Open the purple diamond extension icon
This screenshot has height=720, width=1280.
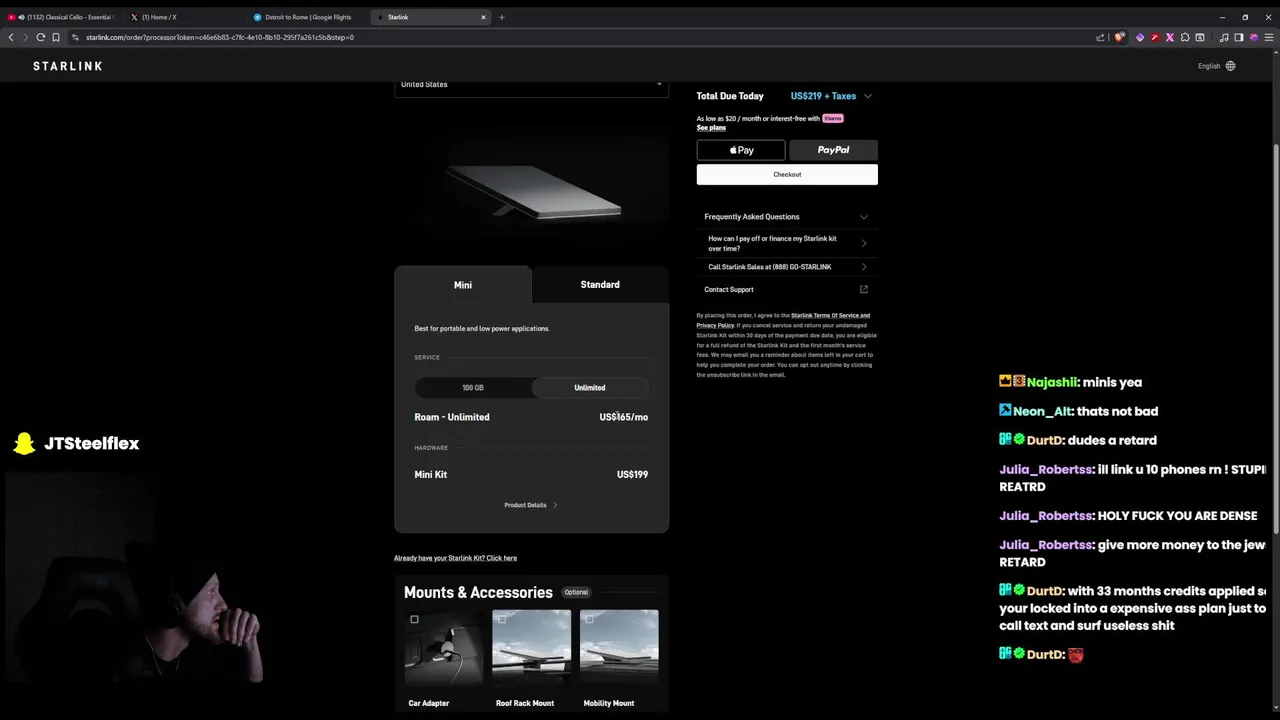coord(1139,37)
